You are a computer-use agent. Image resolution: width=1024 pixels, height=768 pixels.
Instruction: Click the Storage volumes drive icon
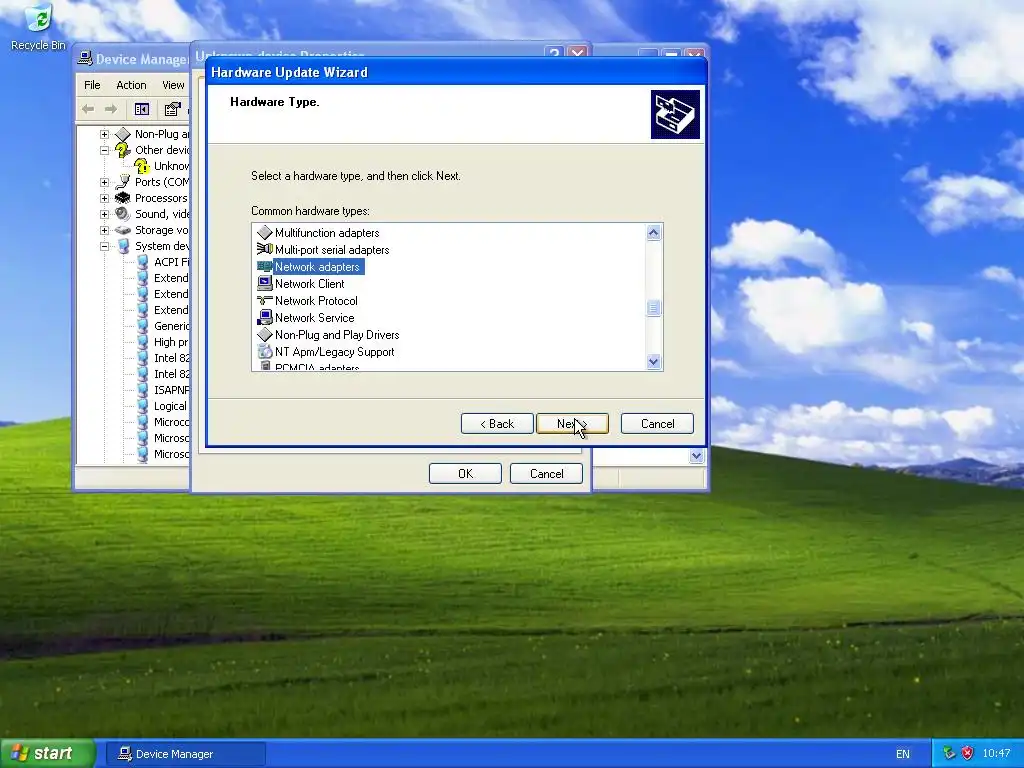coord(122,231)
